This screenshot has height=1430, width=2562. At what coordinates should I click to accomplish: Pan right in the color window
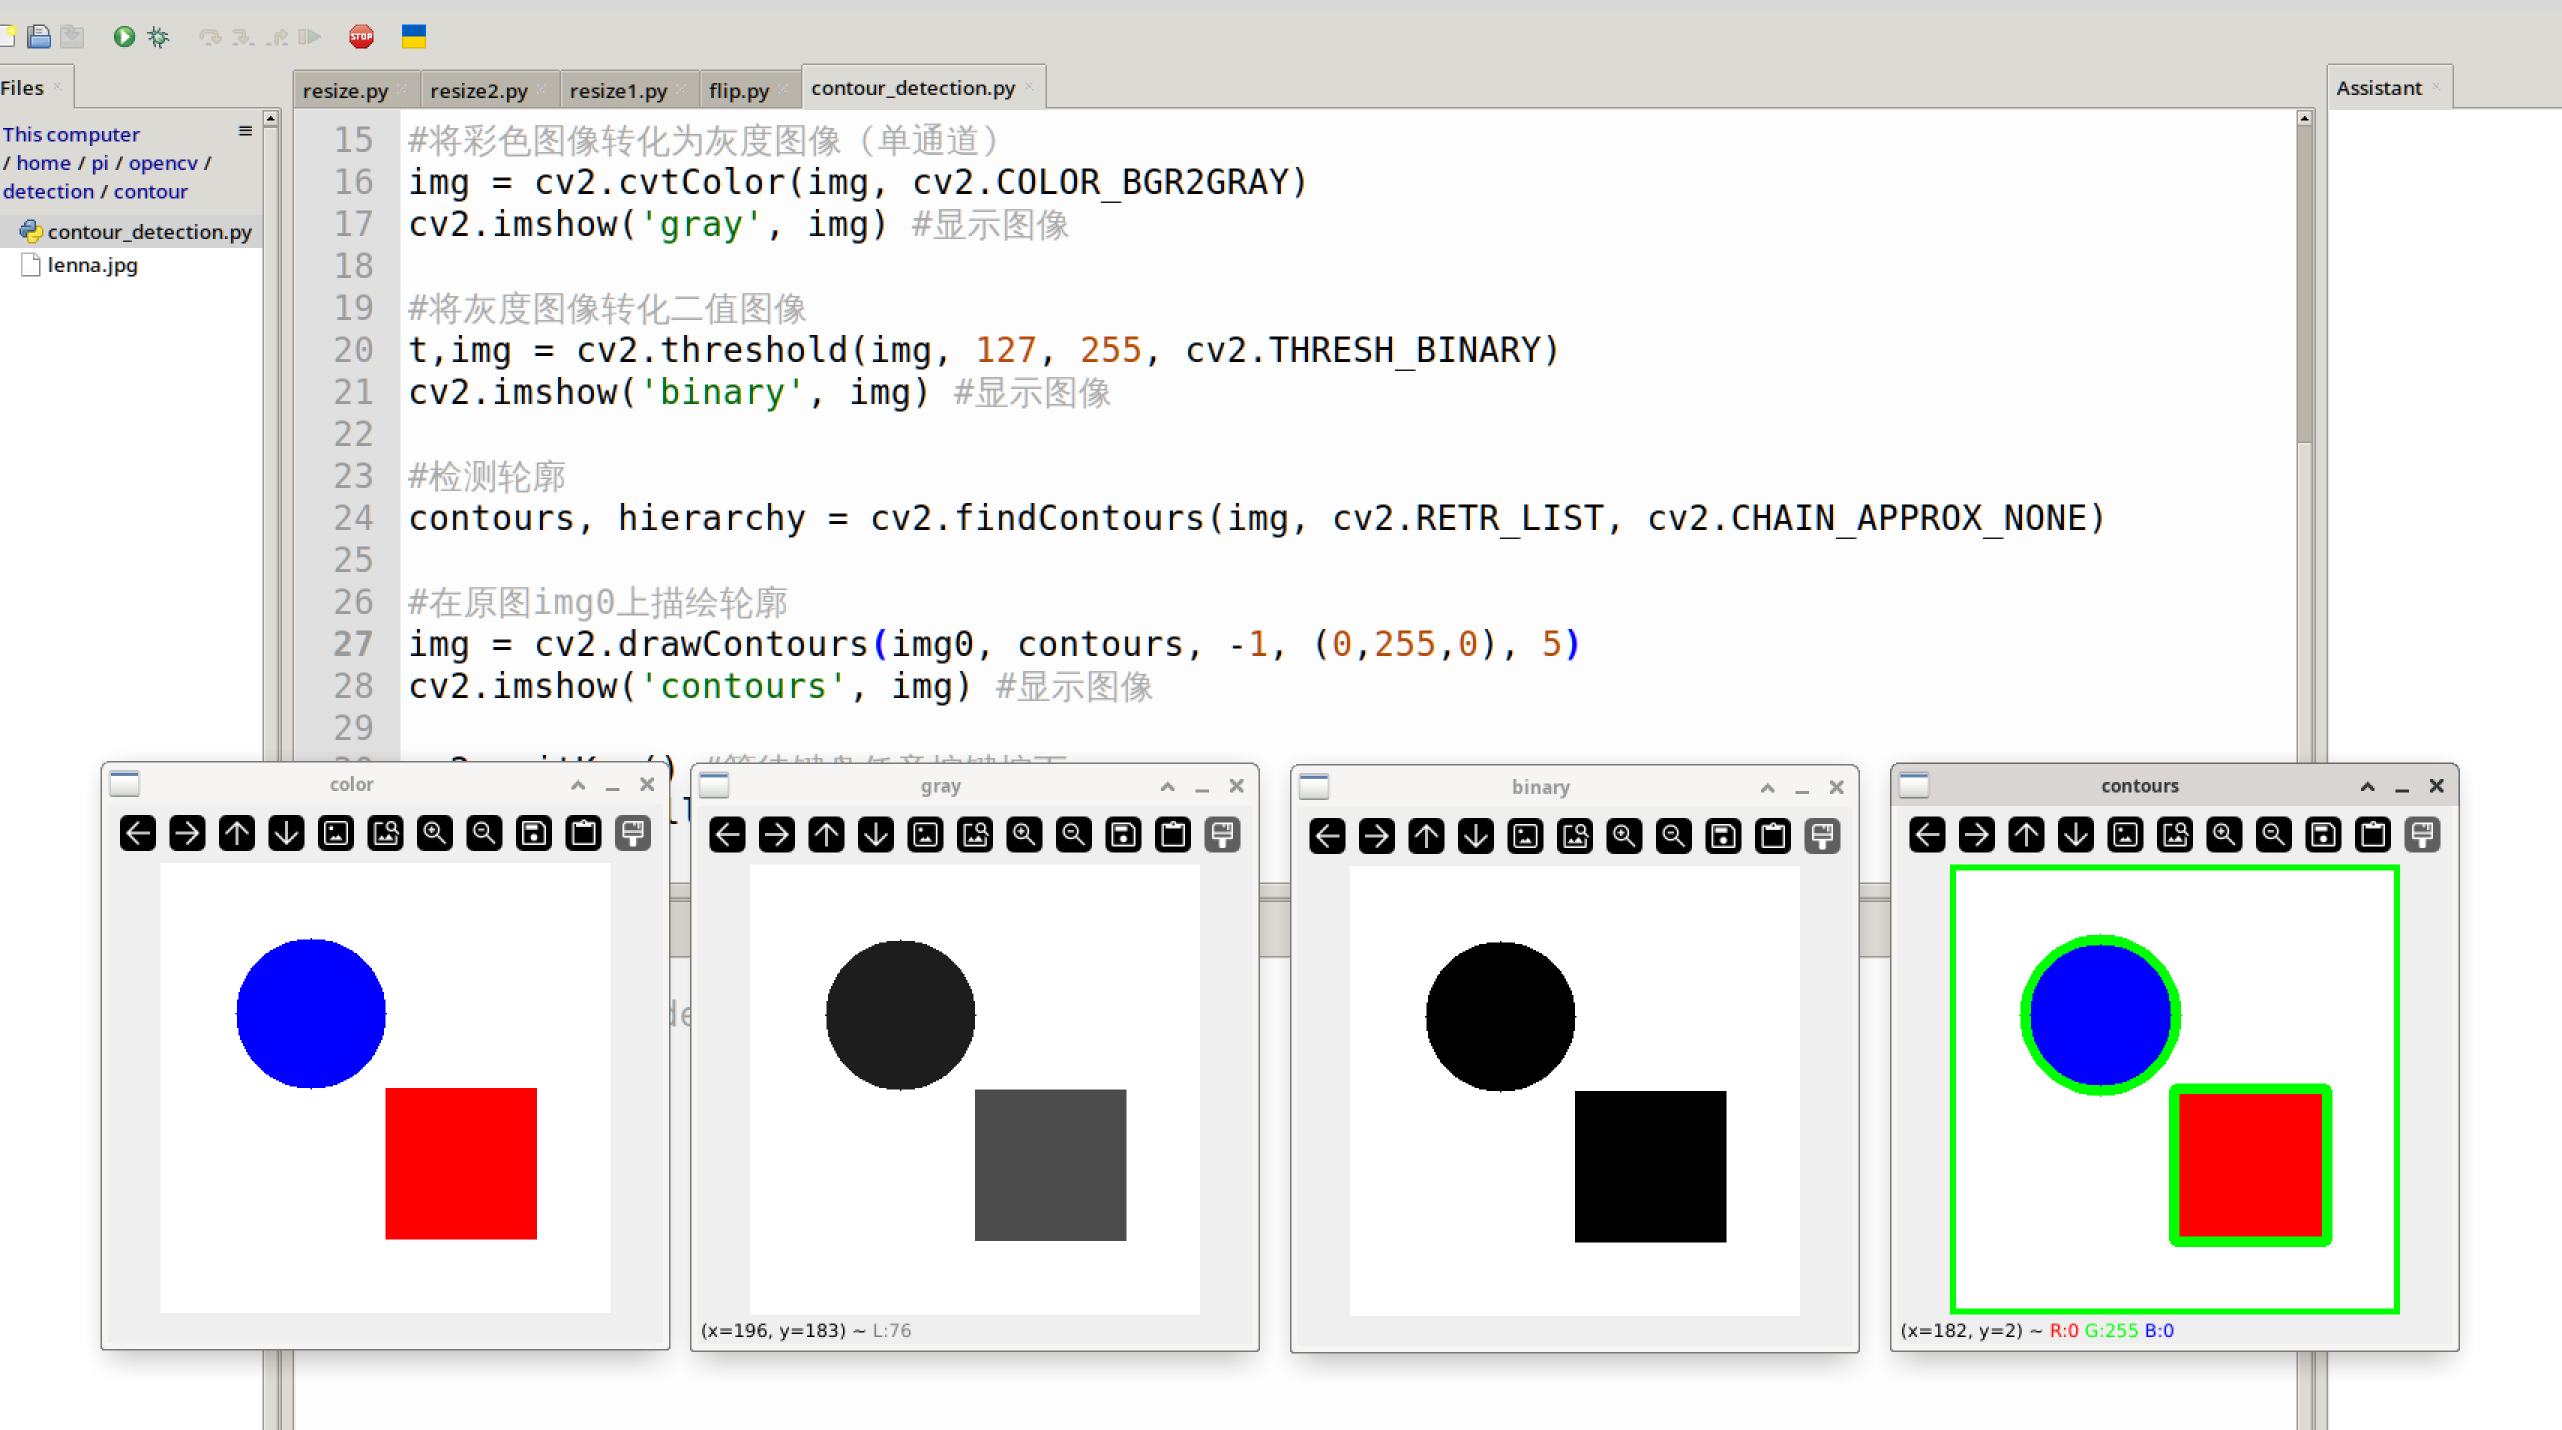click(187, 833)
